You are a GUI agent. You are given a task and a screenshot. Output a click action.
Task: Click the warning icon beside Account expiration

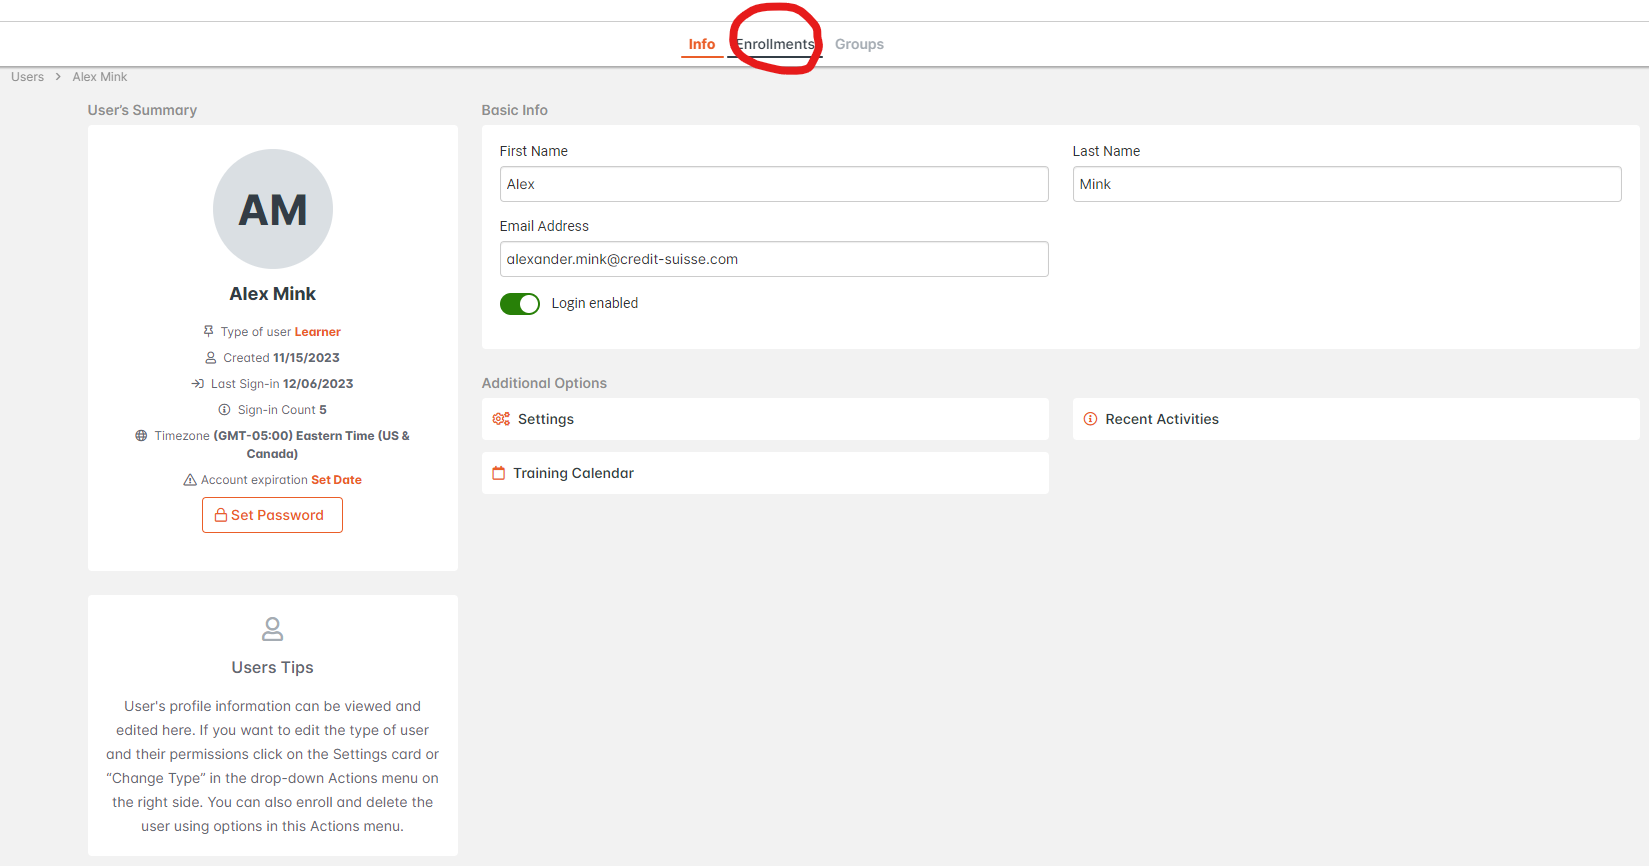pyautogui.click(x=190, y=480)
